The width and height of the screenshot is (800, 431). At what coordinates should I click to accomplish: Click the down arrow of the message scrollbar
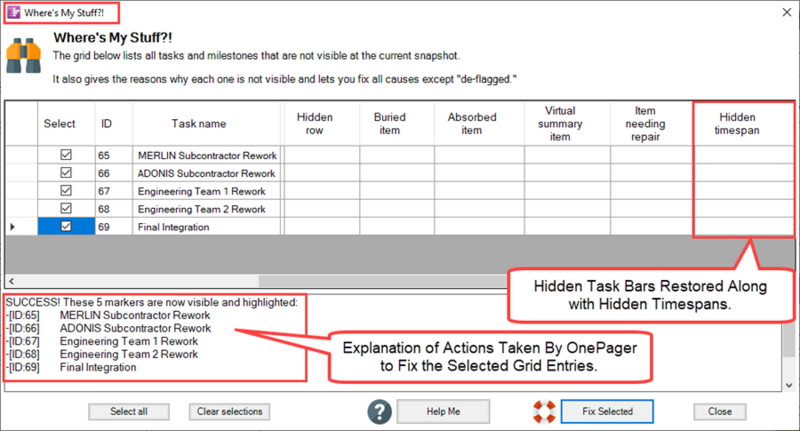click(x=789, y=386)
